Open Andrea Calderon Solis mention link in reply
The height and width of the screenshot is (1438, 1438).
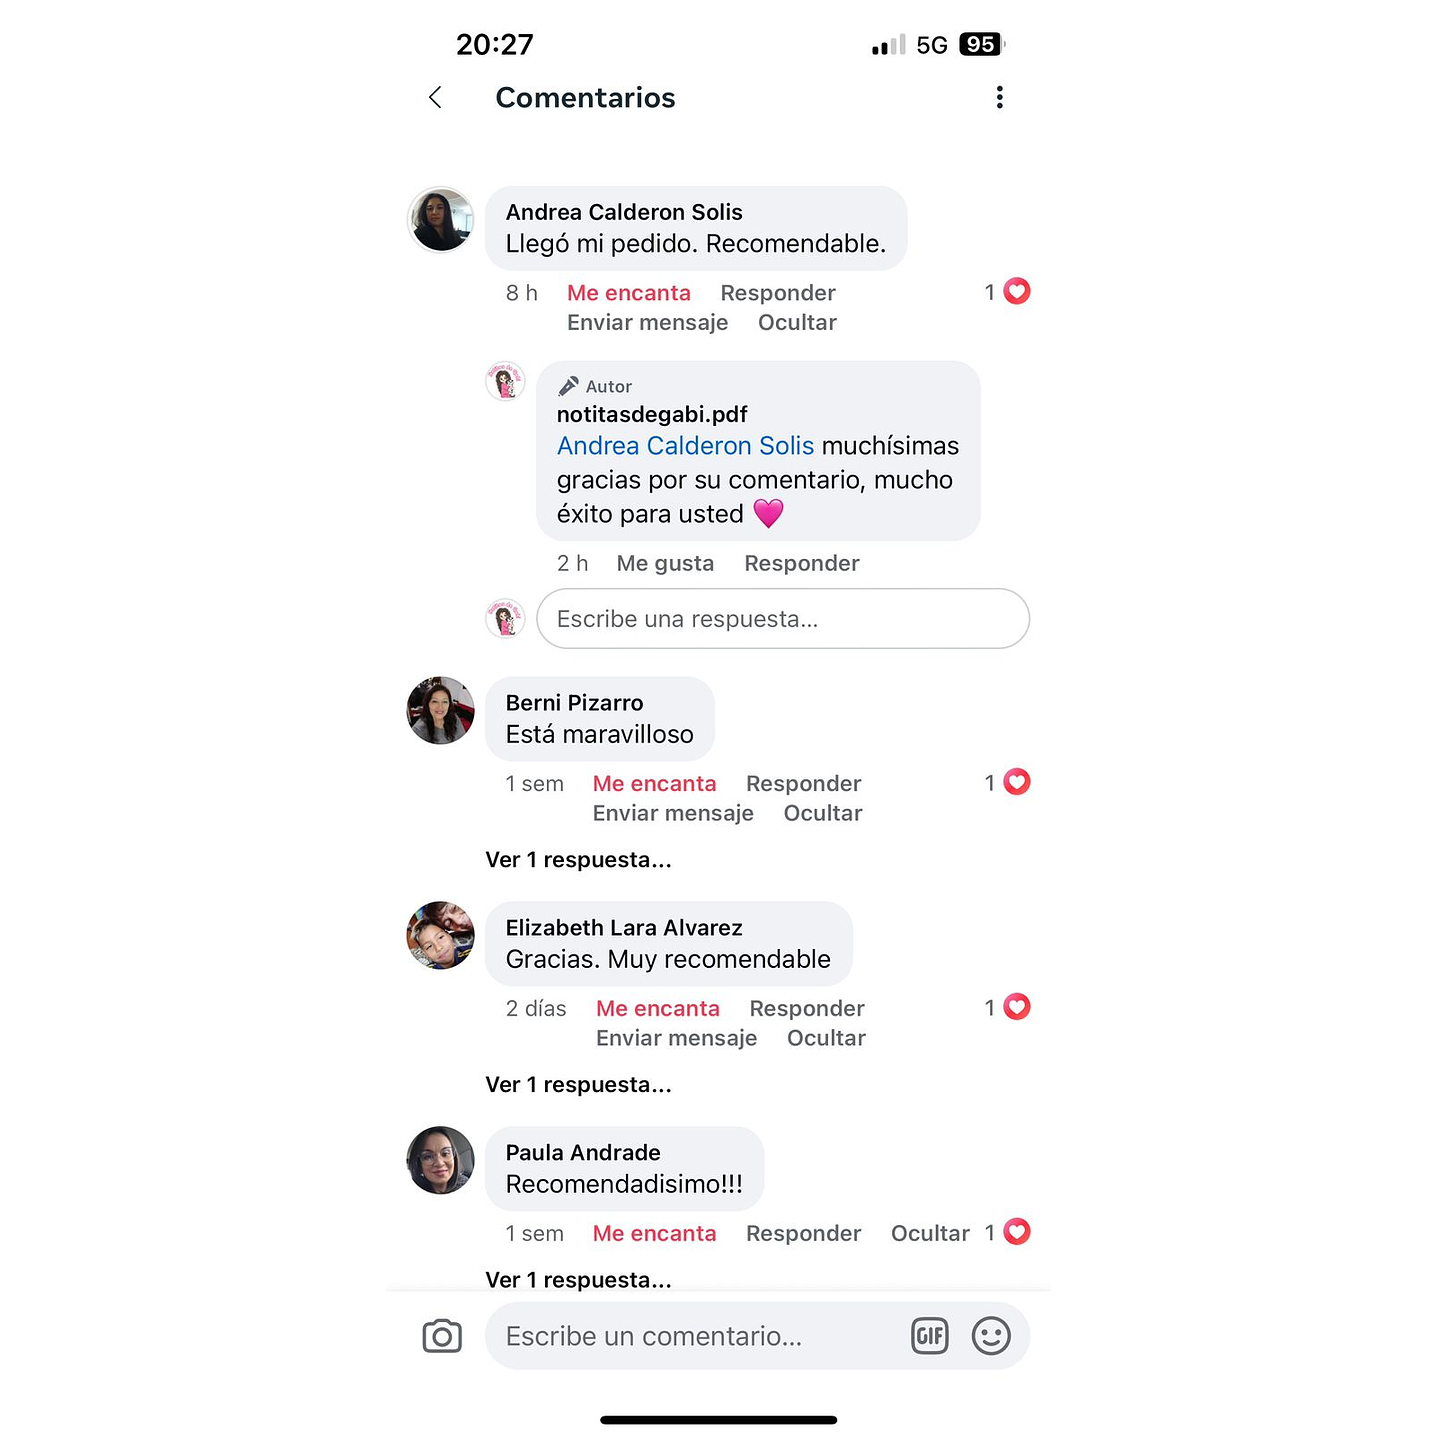[686, 446]
